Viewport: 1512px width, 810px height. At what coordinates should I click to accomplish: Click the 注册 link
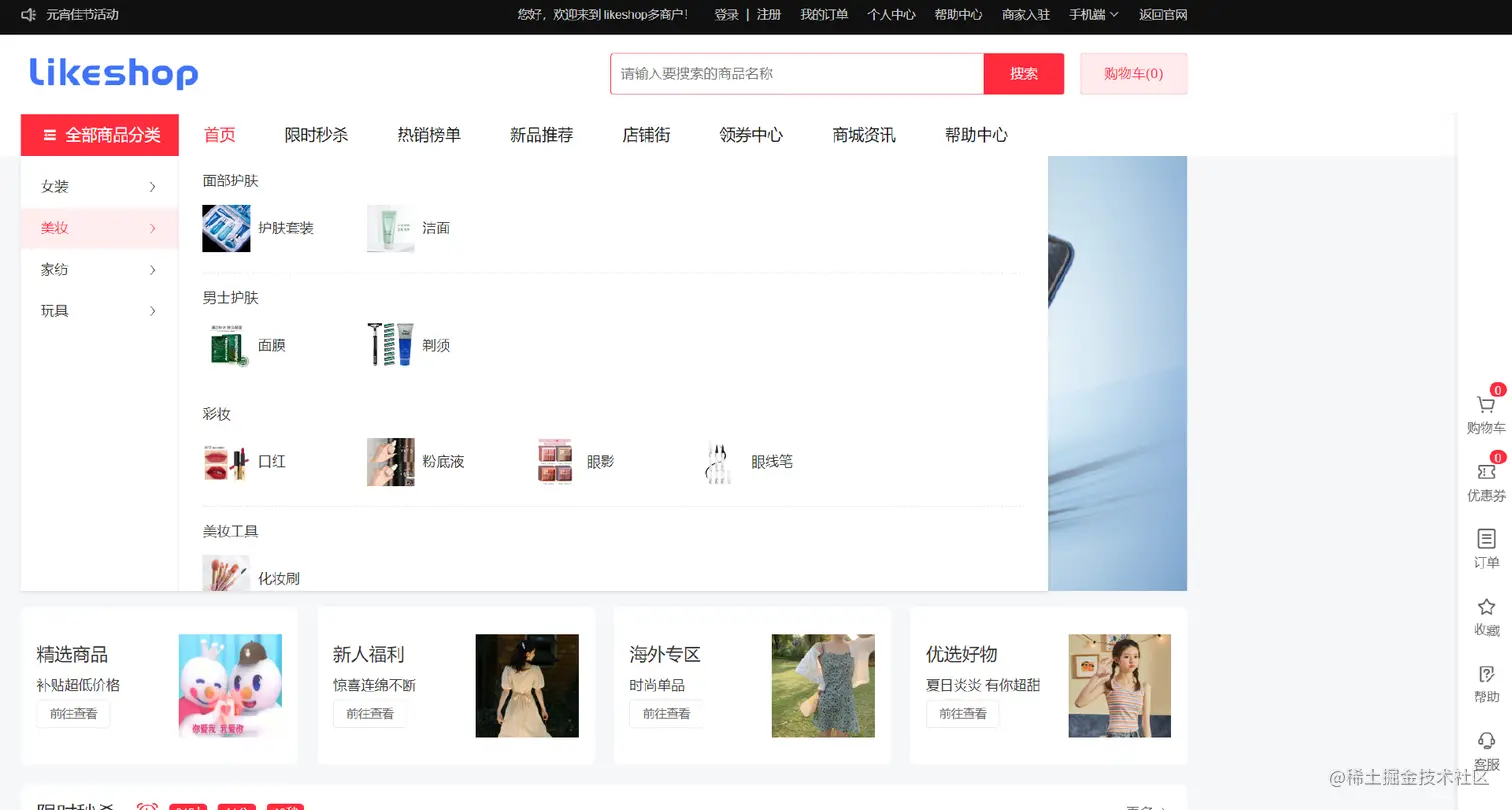(769, 15)
